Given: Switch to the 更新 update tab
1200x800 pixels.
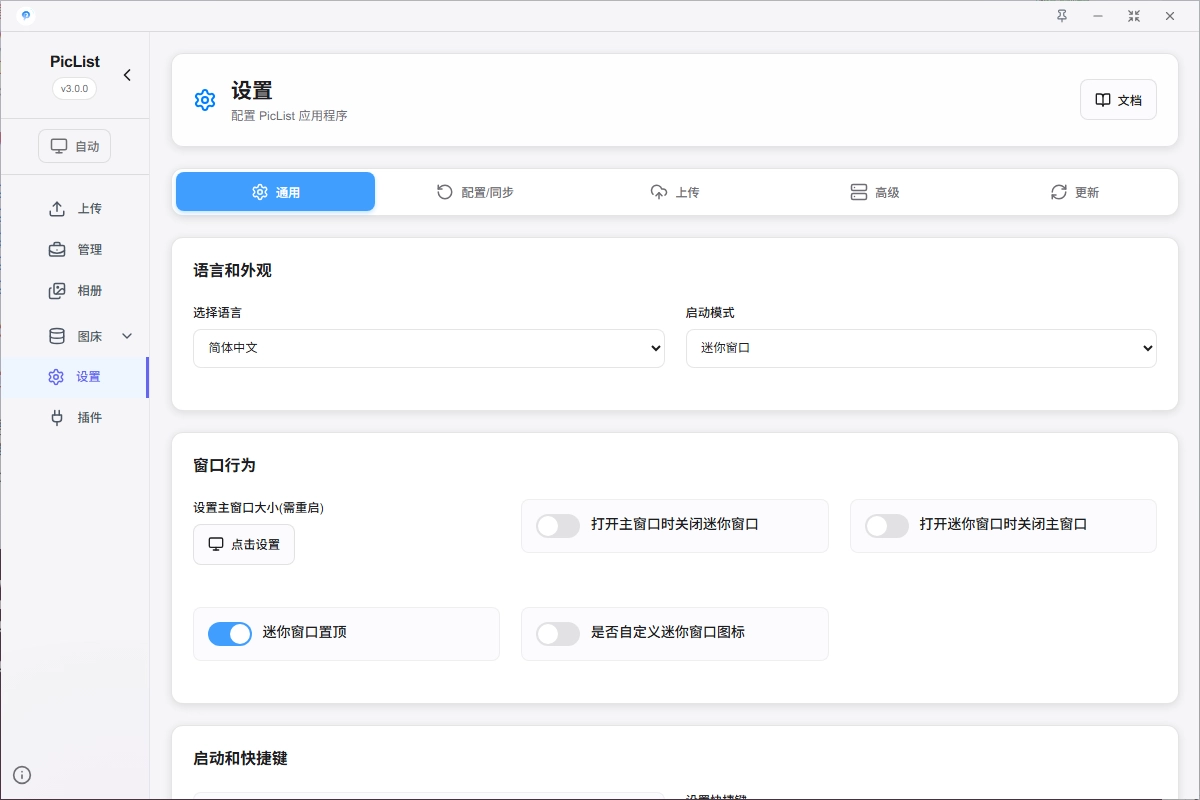Looking at the screenshot, I should point(1074,192).
